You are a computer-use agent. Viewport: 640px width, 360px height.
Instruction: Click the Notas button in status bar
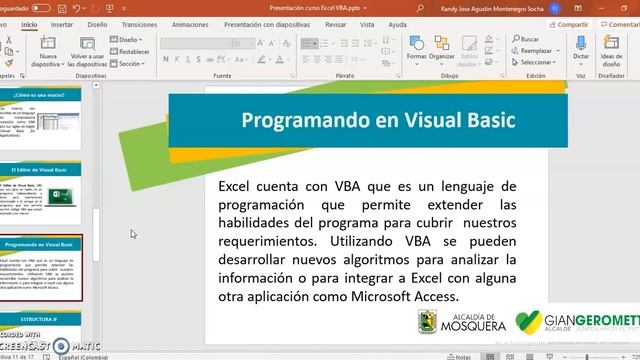tap(459, 357)
